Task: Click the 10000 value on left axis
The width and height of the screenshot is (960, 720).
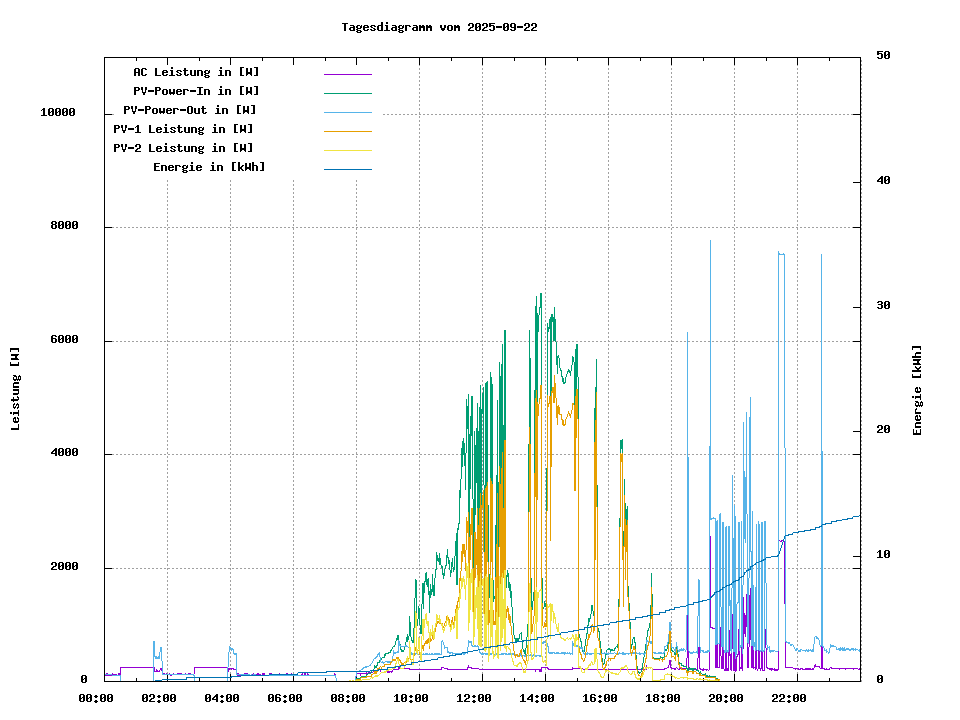Action: [x=58, y=112]
